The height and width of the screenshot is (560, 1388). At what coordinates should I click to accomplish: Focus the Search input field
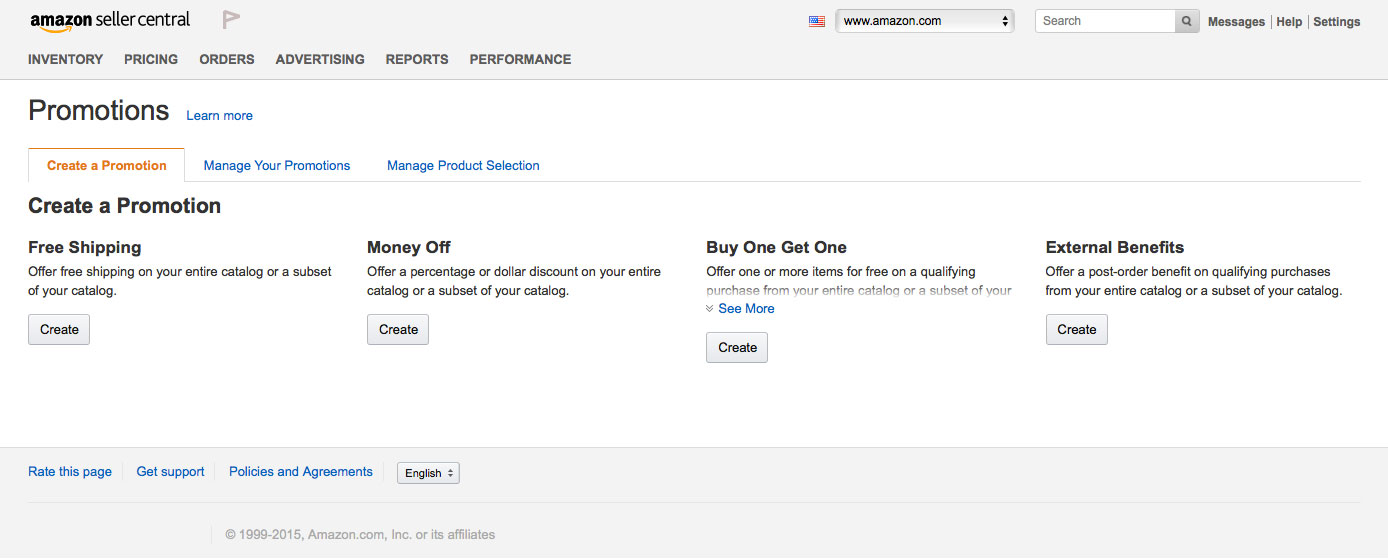pyautogui.click(x=1105, y=21)
